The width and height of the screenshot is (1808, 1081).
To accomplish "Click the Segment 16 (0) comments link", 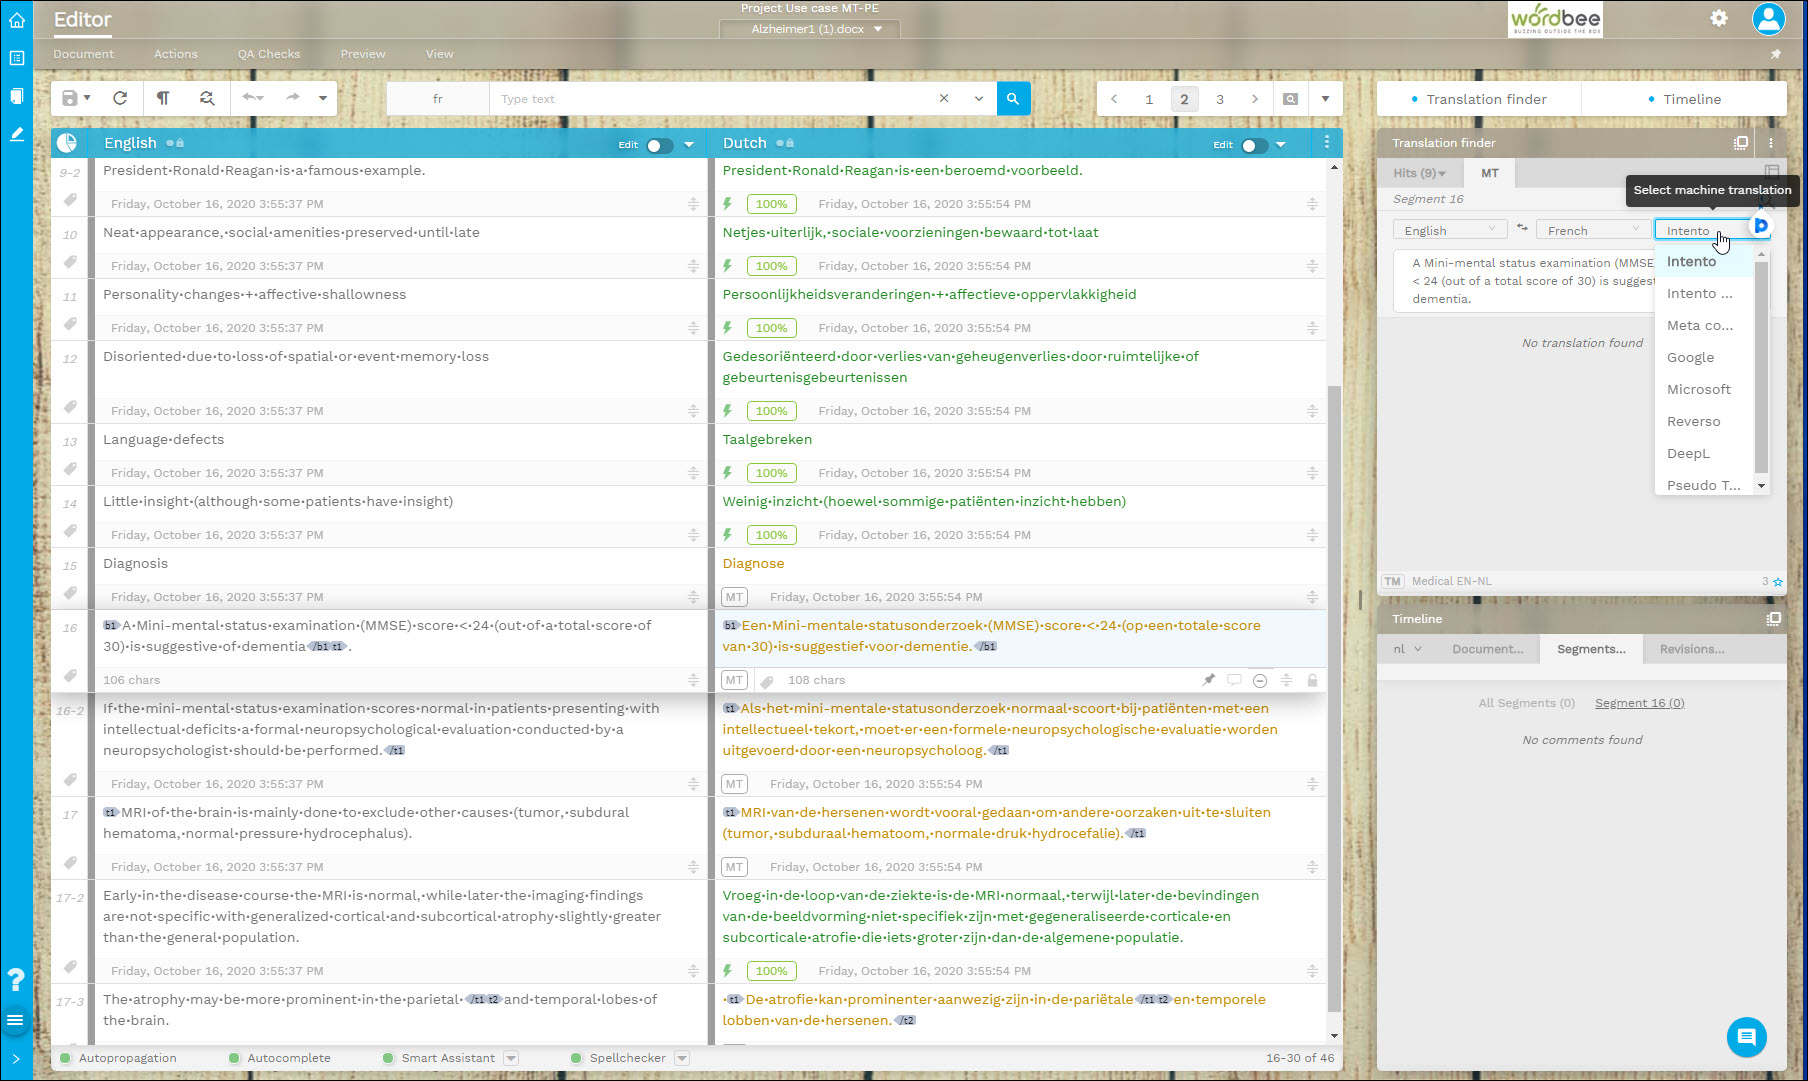I will (x=1639, y=703).
